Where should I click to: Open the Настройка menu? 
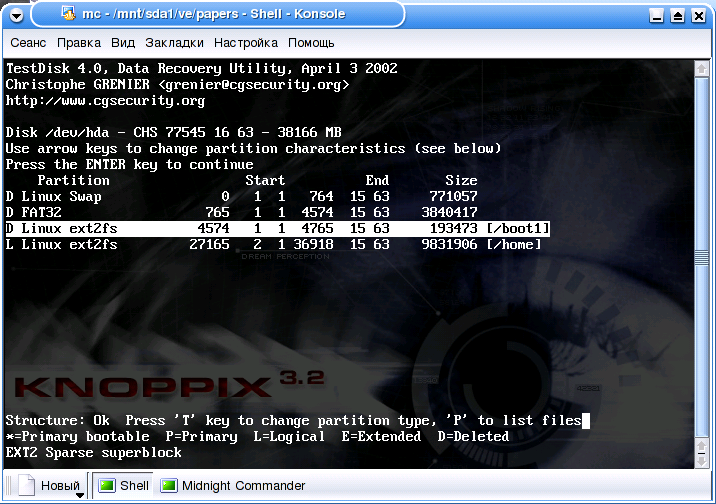pyautogui.click(x=246, y=43)
